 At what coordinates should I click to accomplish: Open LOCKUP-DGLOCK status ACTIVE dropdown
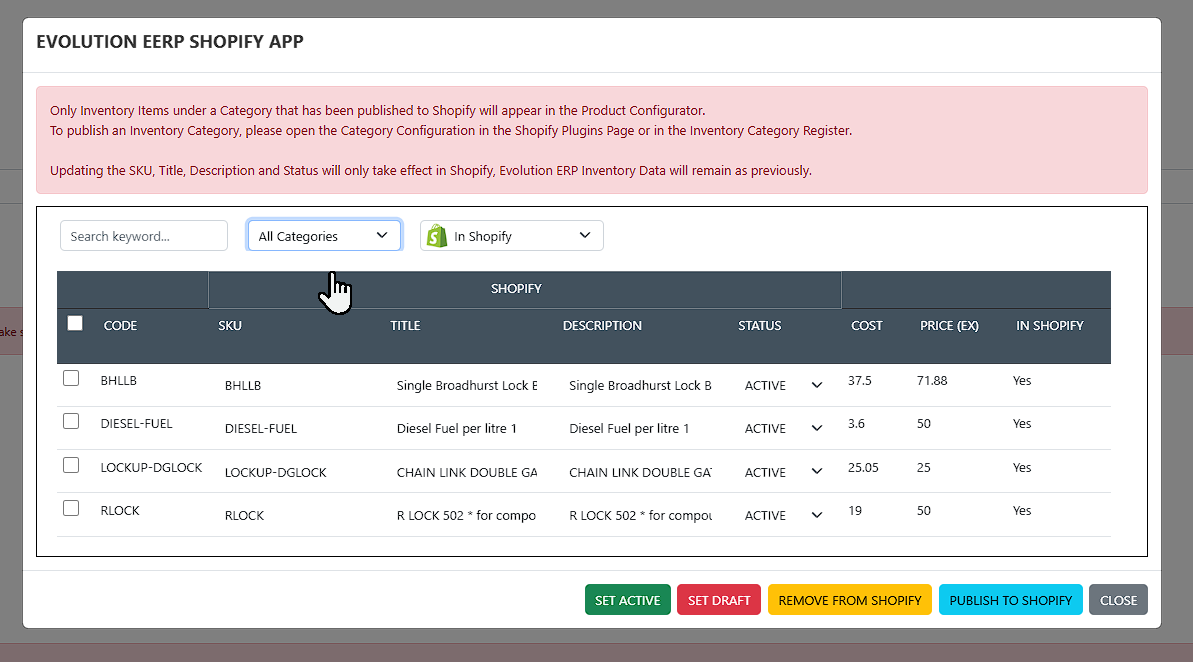pos(784,472)
